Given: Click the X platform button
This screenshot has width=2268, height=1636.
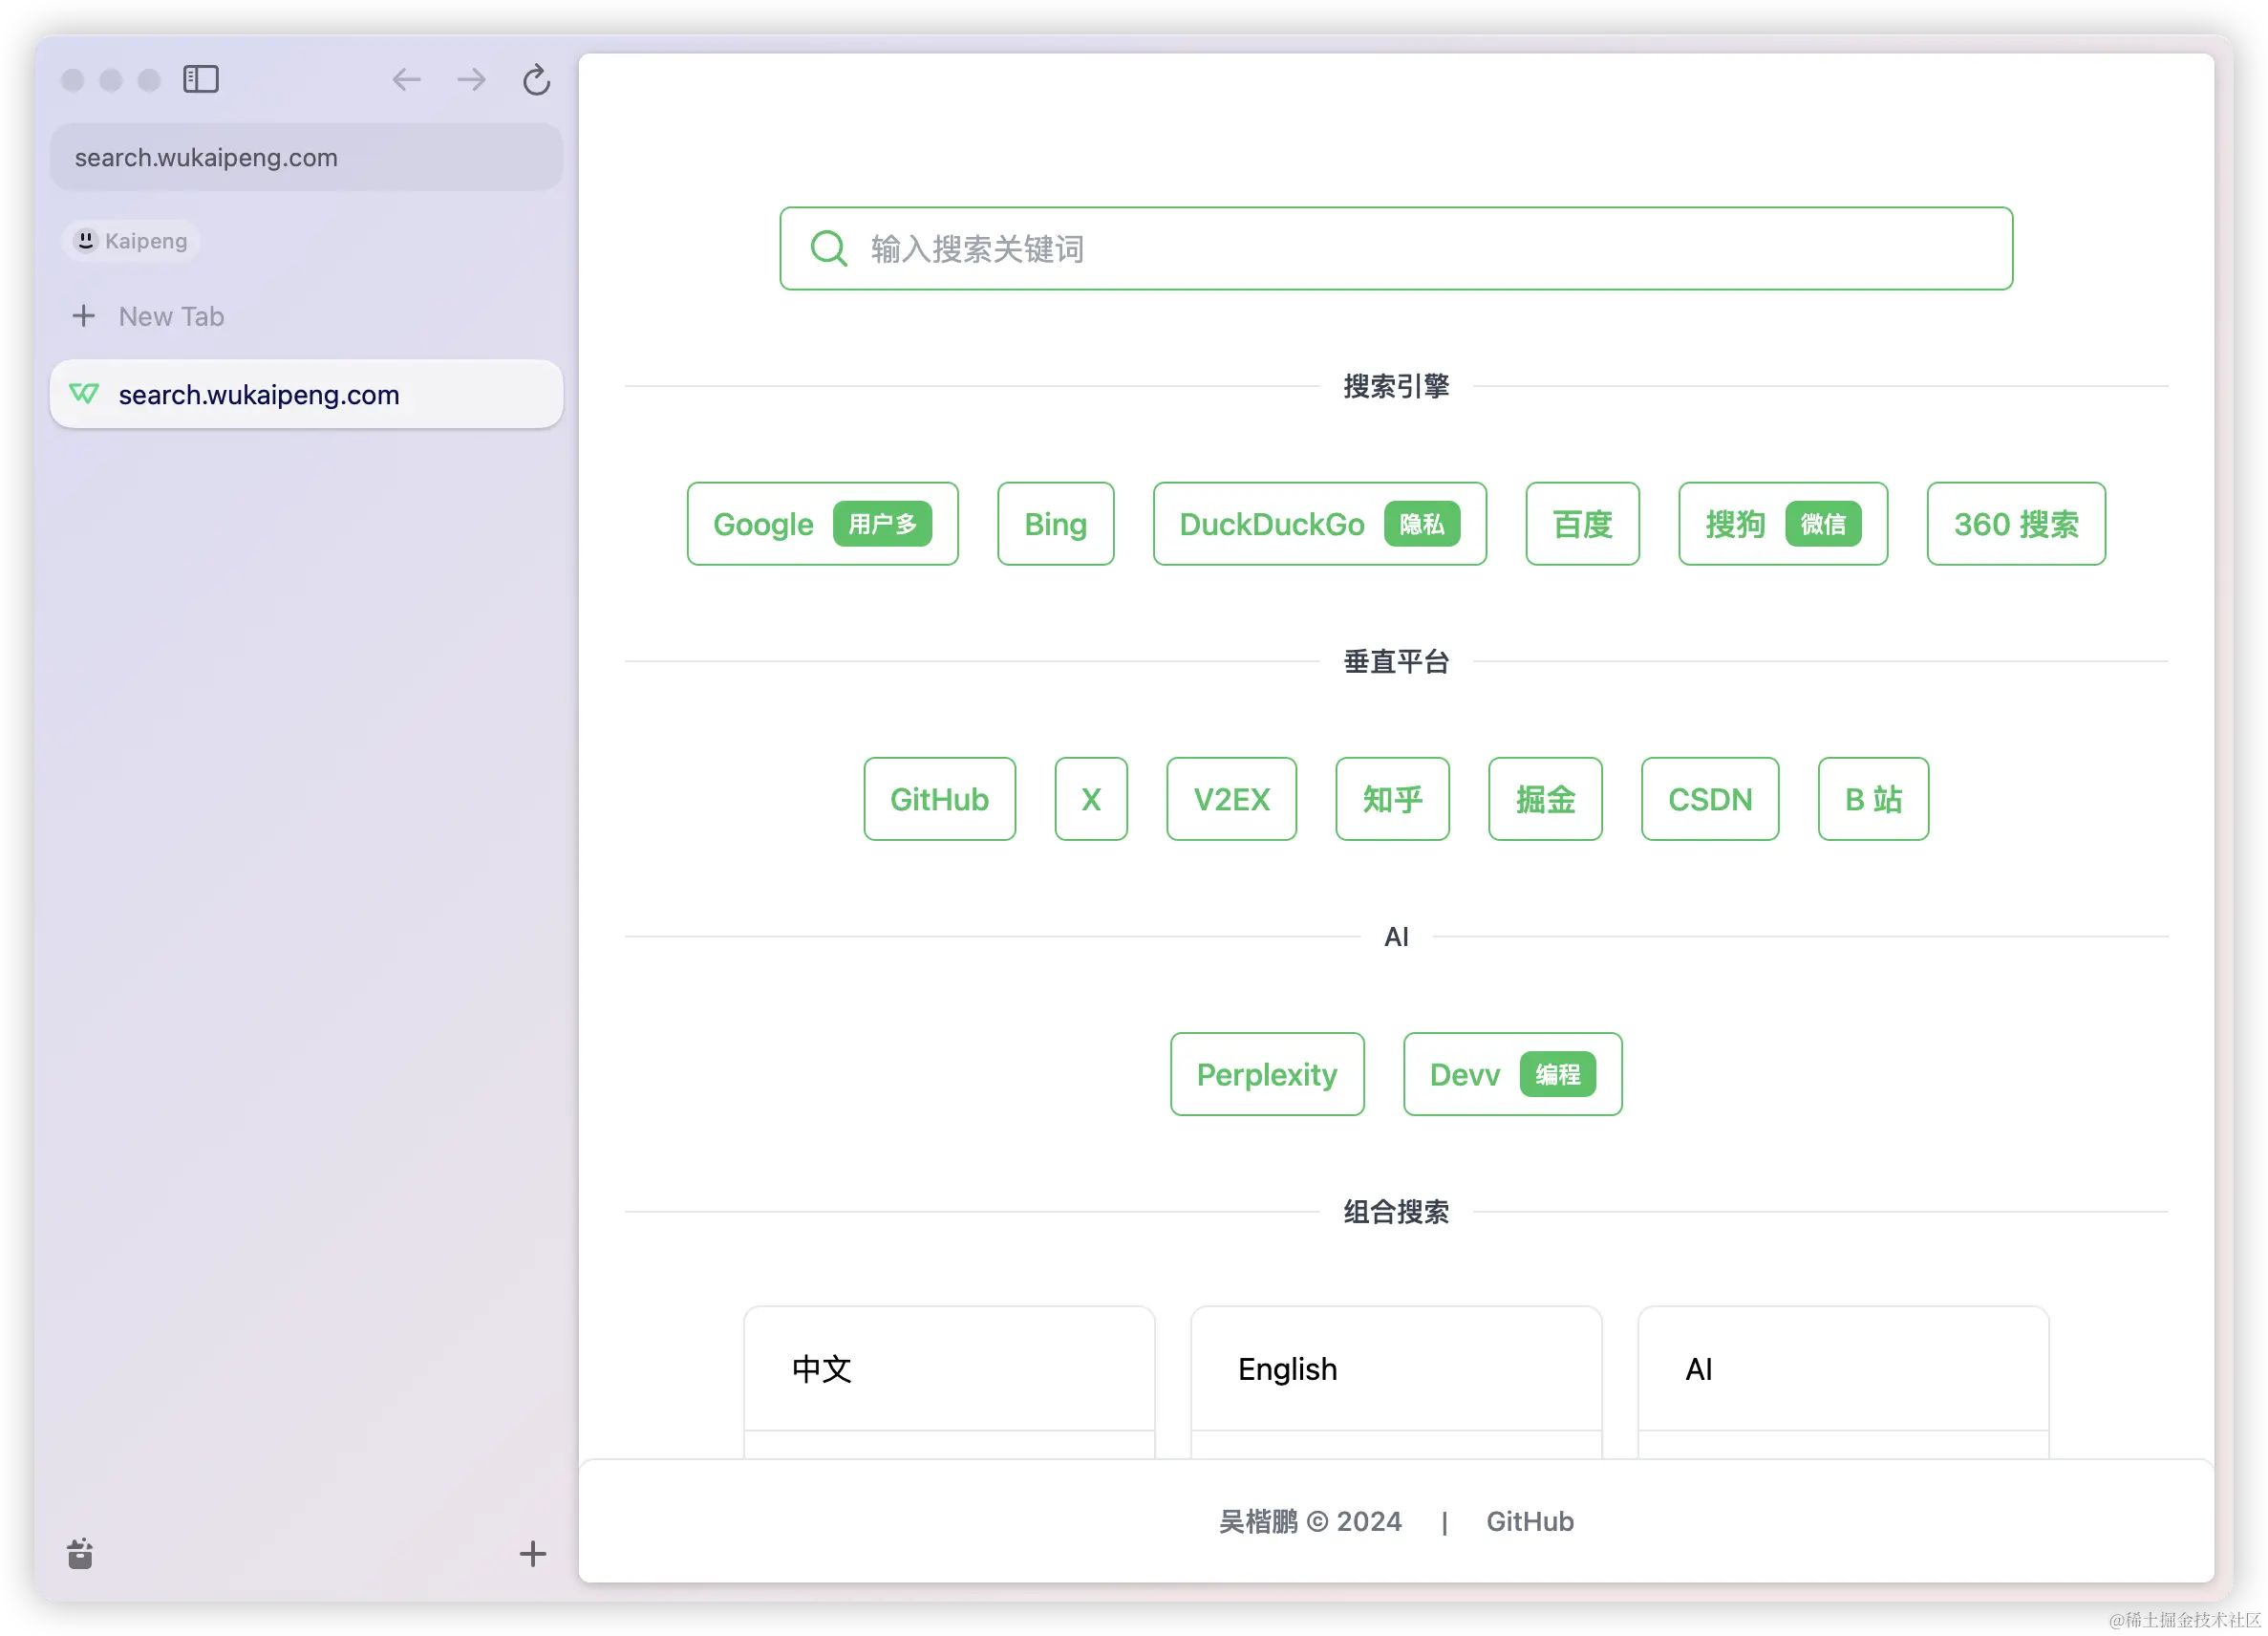Looking at the screenshot, I should point(1091,799).
